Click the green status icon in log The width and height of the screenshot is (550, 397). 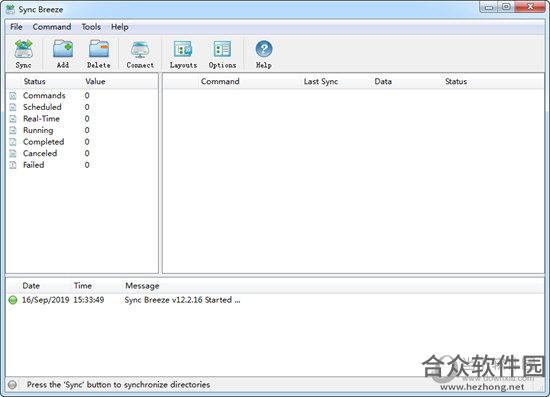point(13,300)
